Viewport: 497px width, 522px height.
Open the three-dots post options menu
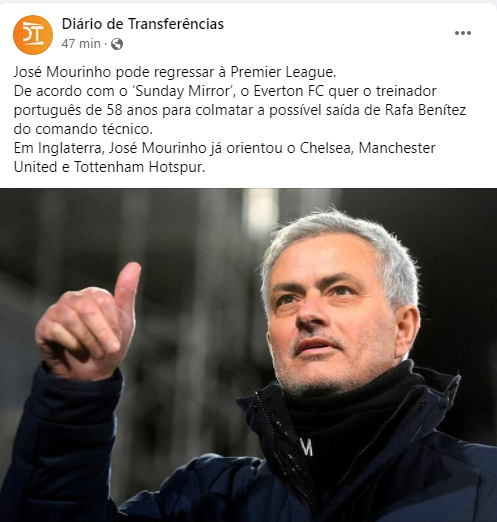pyautogui.click(x=463, y=33)
